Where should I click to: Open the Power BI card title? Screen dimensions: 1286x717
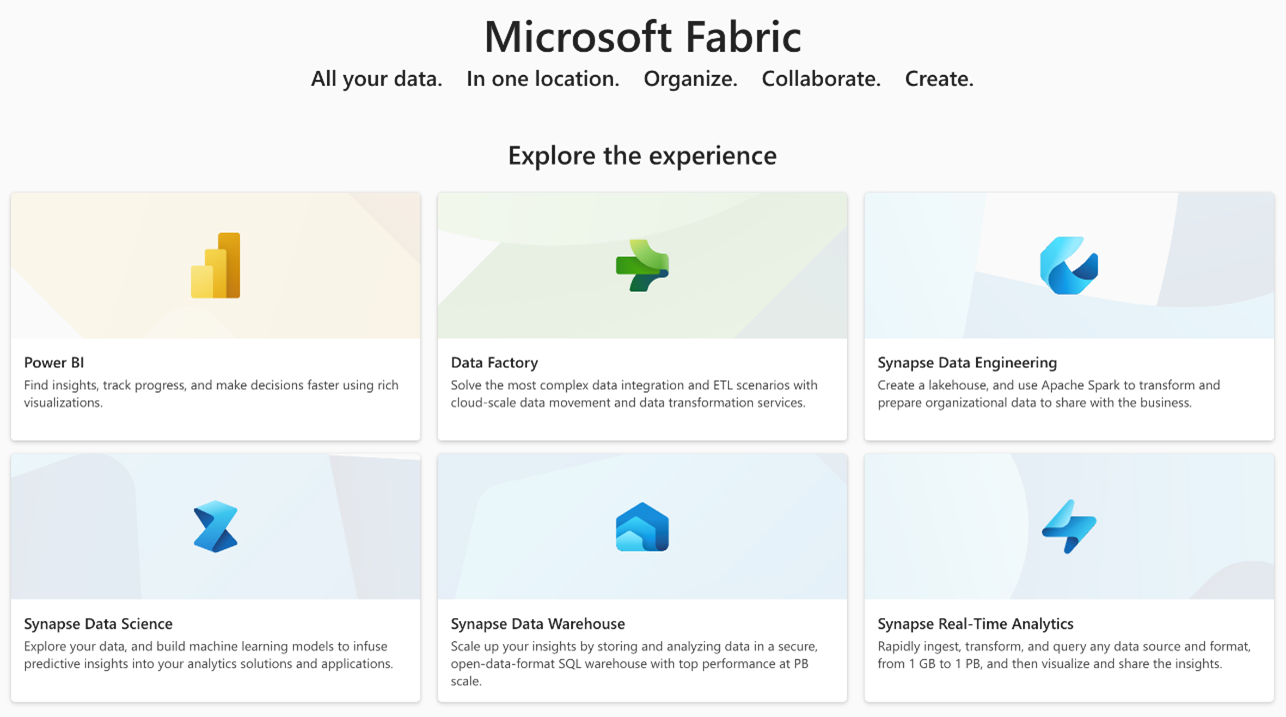point(55,363)
